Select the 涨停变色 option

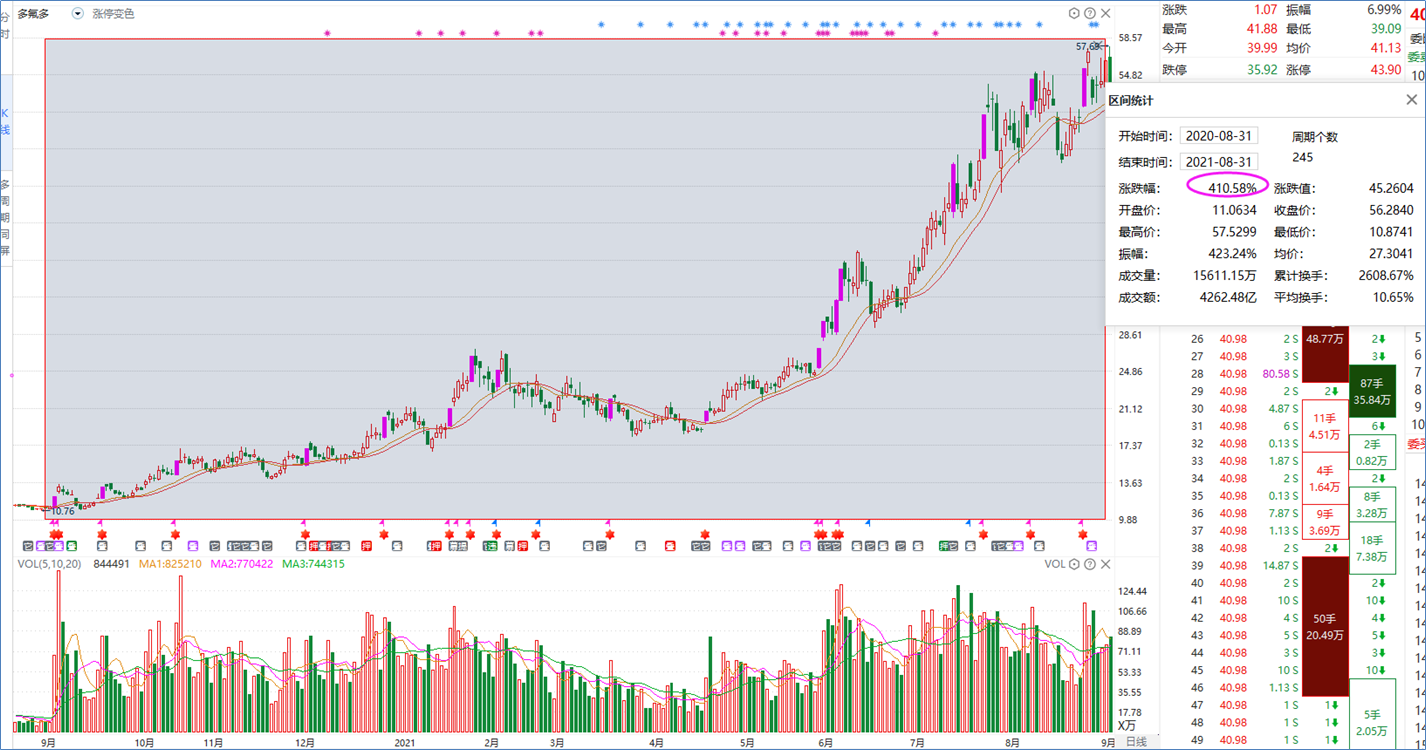click(x=113, y=14)
